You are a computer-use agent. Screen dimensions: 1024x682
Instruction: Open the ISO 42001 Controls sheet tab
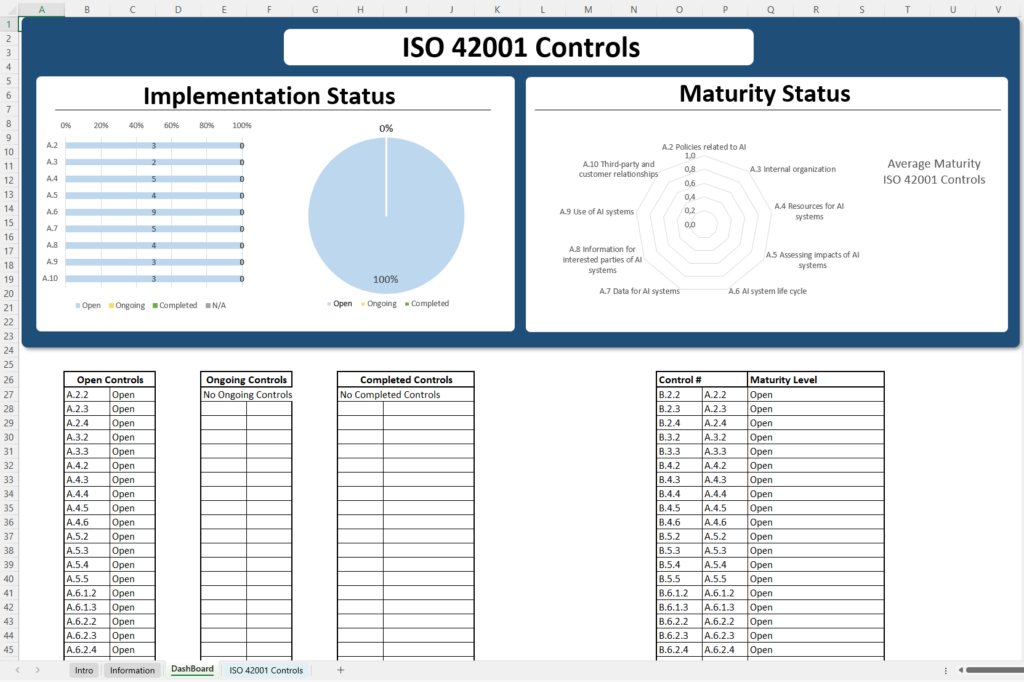265,670
